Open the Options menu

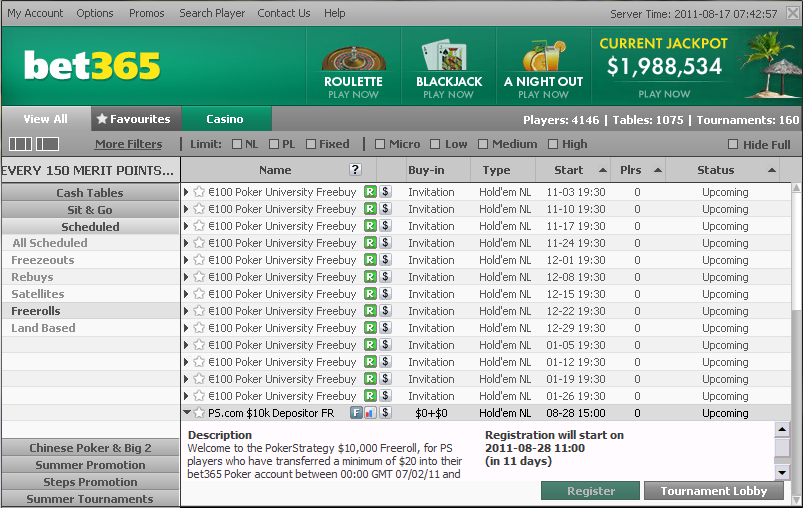click(x=95, y=13)
